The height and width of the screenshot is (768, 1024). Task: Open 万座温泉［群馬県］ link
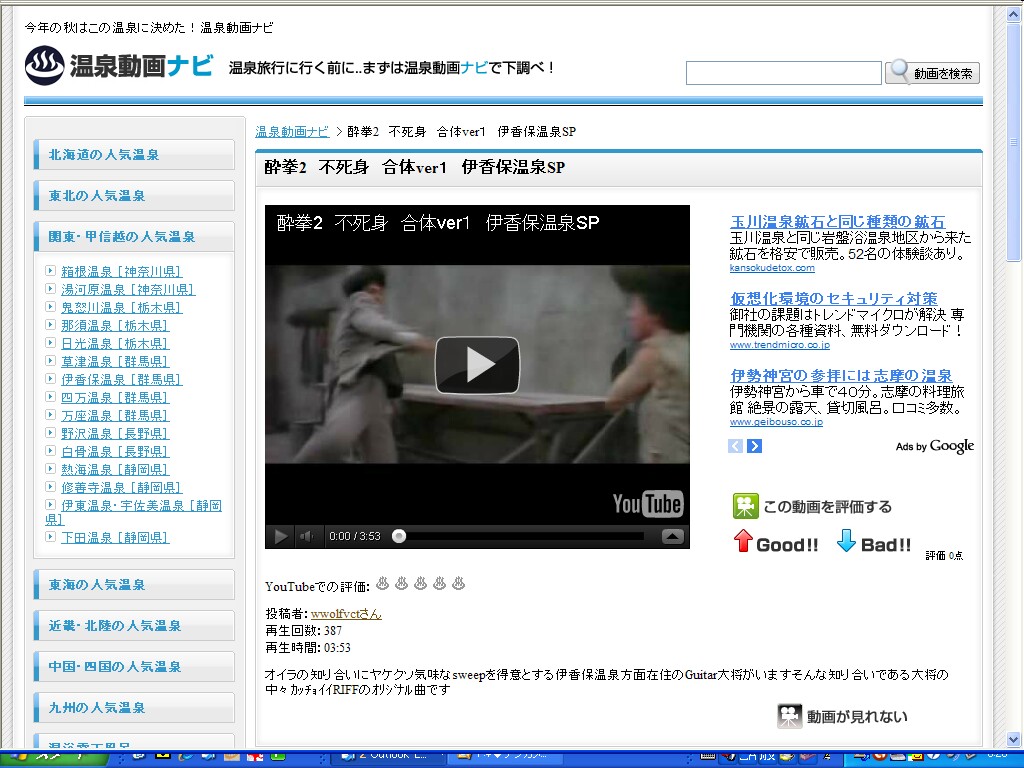115,415
